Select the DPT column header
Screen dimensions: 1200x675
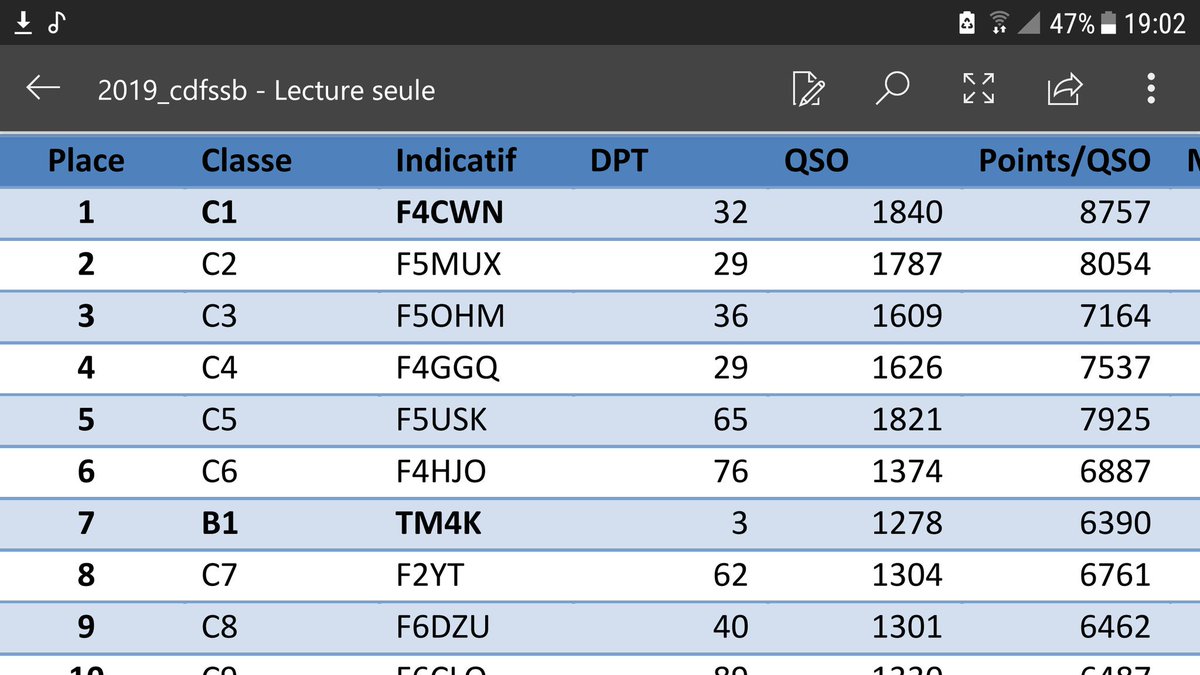[619, 160]
